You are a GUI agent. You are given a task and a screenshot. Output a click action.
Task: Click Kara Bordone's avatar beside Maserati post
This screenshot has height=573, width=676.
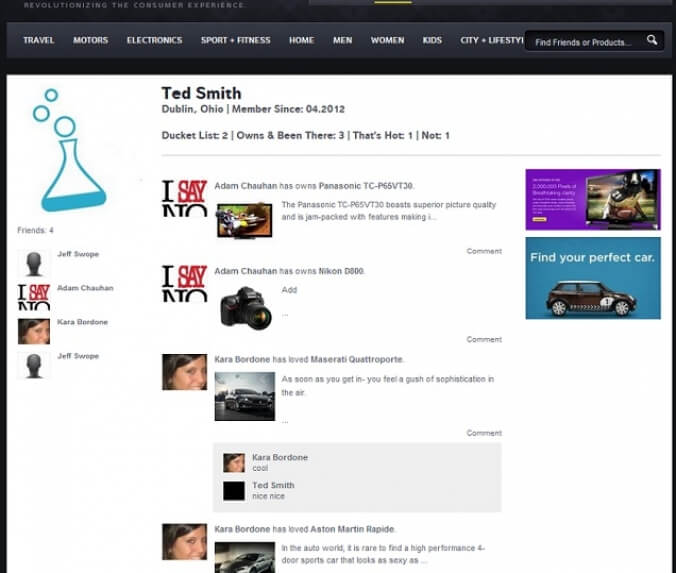(185, 372)
